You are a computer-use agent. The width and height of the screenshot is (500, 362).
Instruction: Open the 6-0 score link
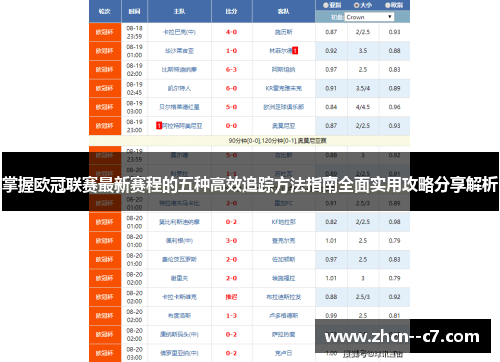tap(231, 88)
